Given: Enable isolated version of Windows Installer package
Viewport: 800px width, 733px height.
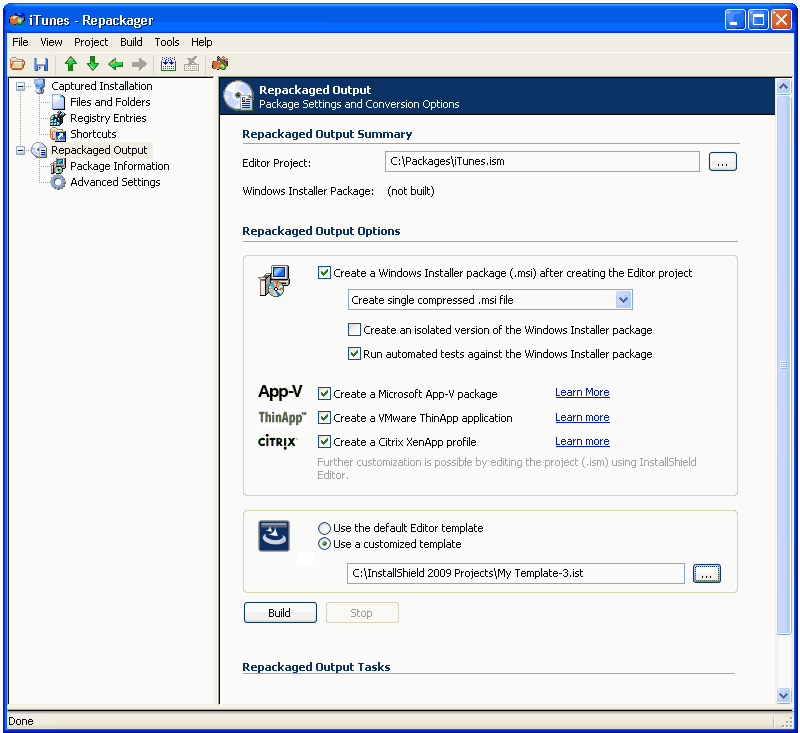Looking at the screenshot, I should pos(354,330).
